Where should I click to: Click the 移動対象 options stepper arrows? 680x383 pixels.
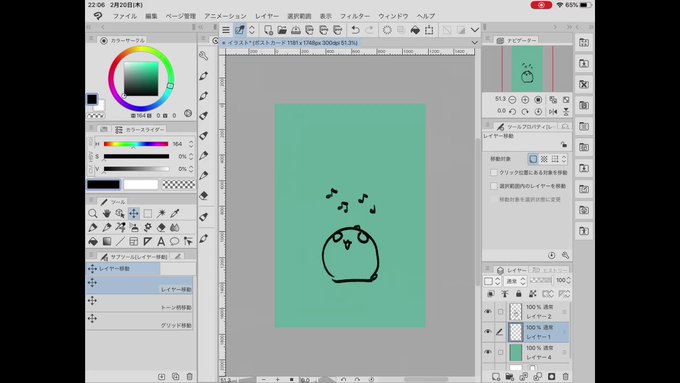564,159
